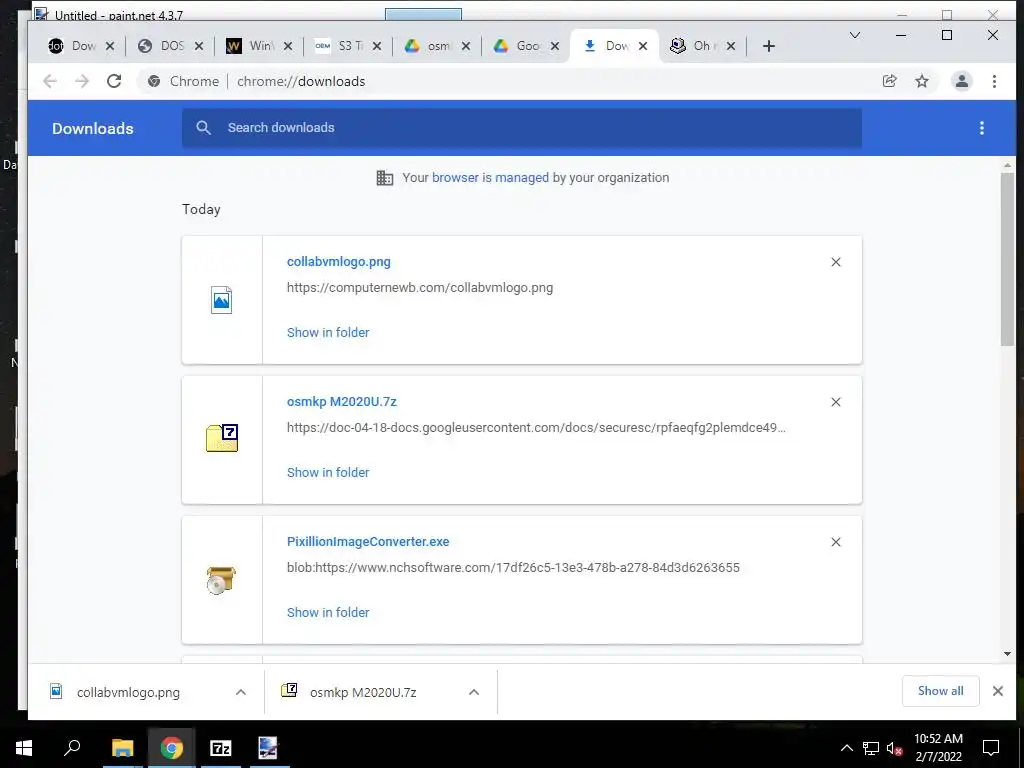Click the browser forward arrow
The width and height of the screenshot is (1024, 768).
click(x=82, y=81)
